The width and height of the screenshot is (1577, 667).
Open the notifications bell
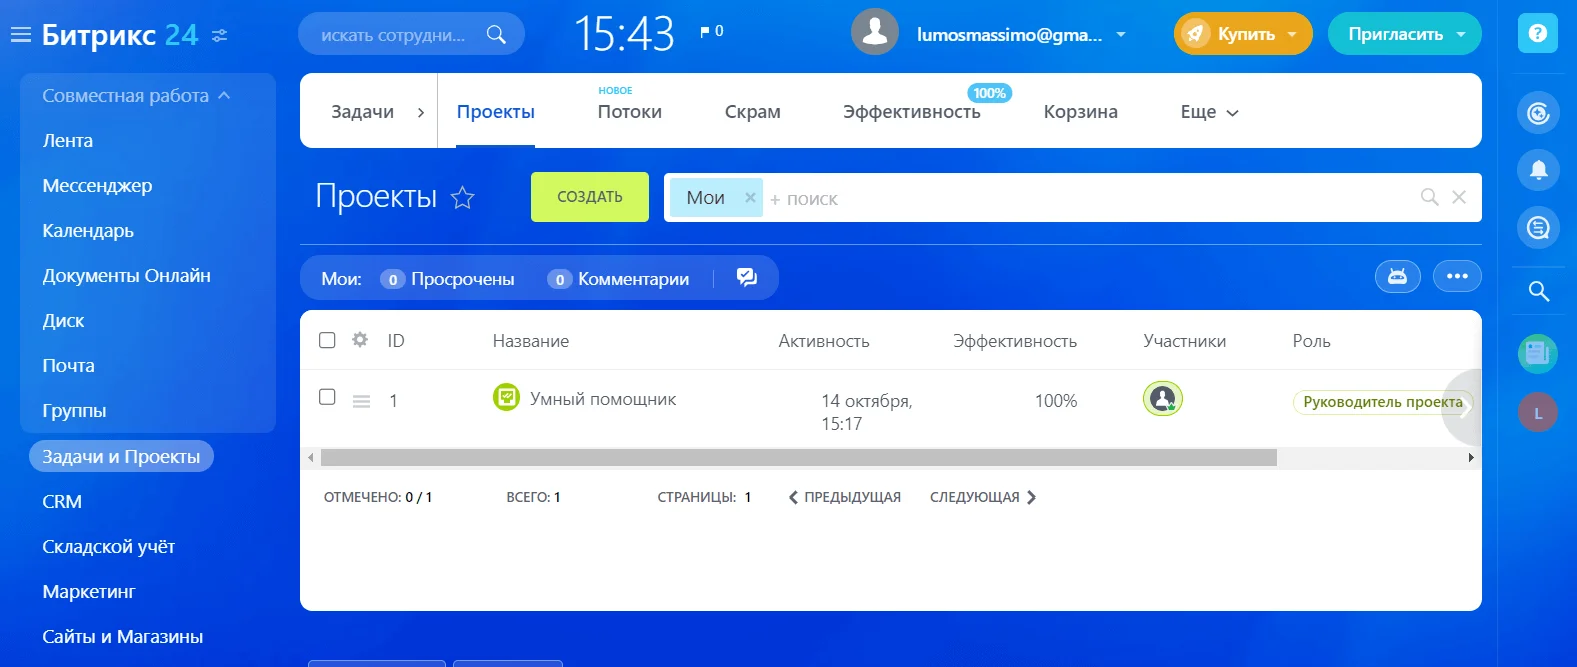coord(1538,169)
